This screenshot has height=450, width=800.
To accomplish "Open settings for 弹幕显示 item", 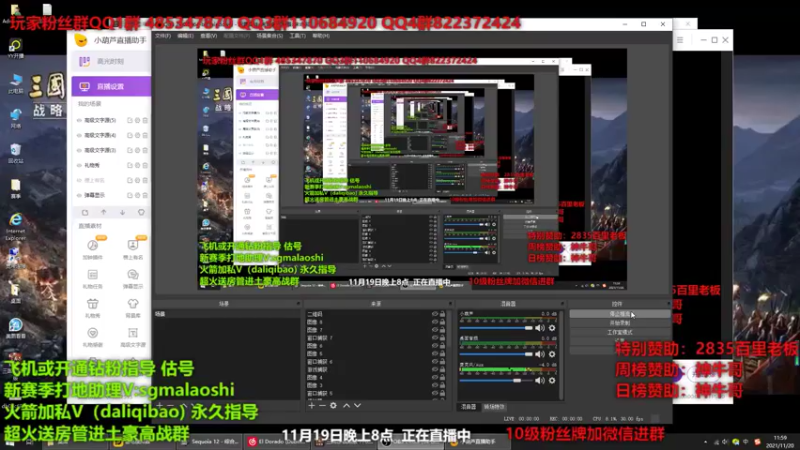I will pyautogui.click(x=138, y=195).
